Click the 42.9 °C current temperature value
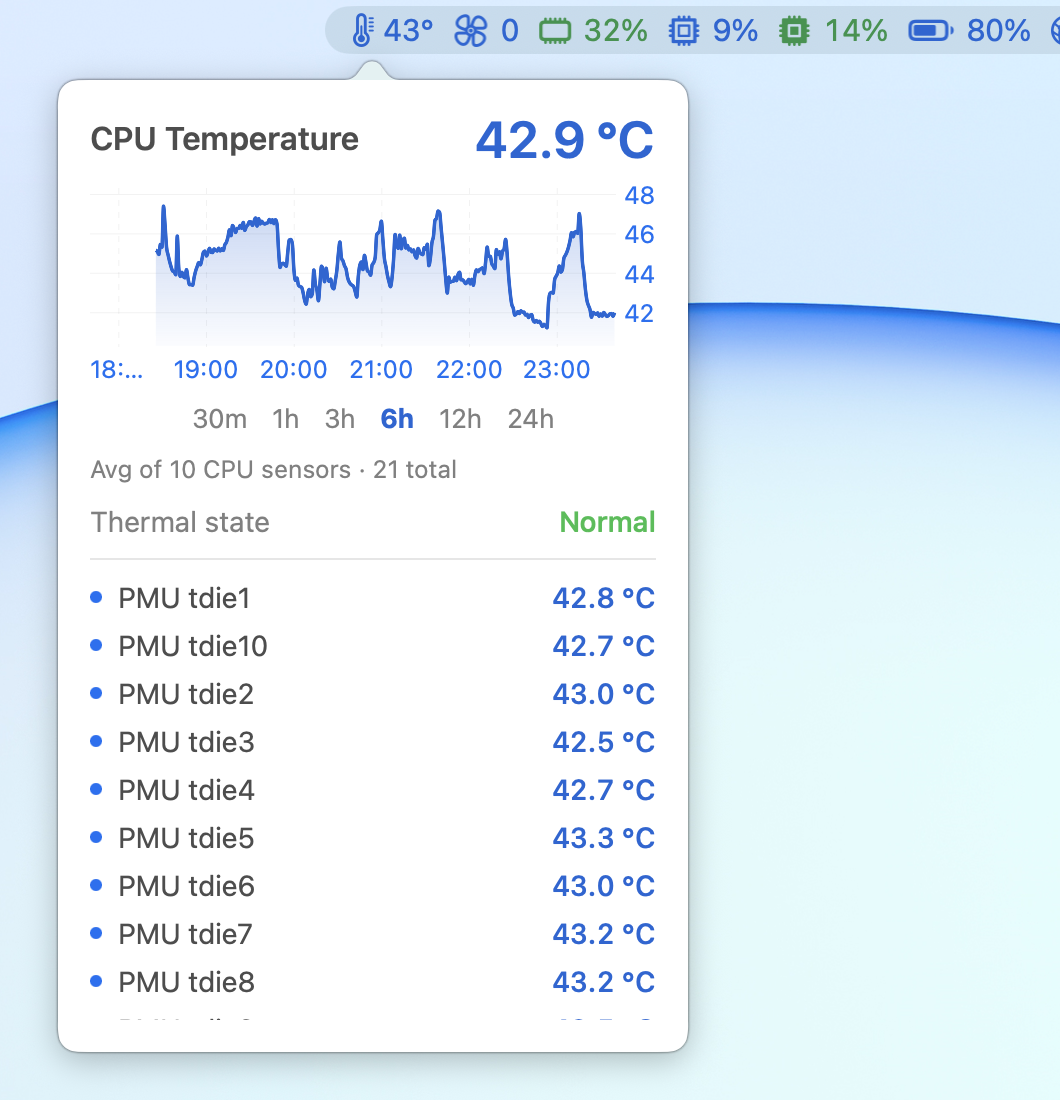 tap(565, 140)
